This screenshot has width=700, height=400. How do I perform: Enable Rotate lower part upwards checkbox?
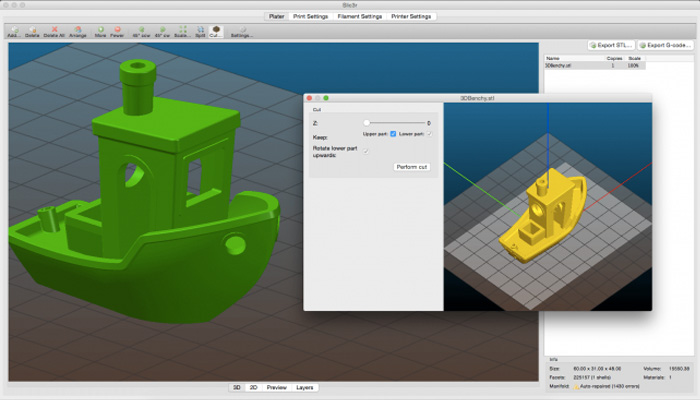[366, 151]
